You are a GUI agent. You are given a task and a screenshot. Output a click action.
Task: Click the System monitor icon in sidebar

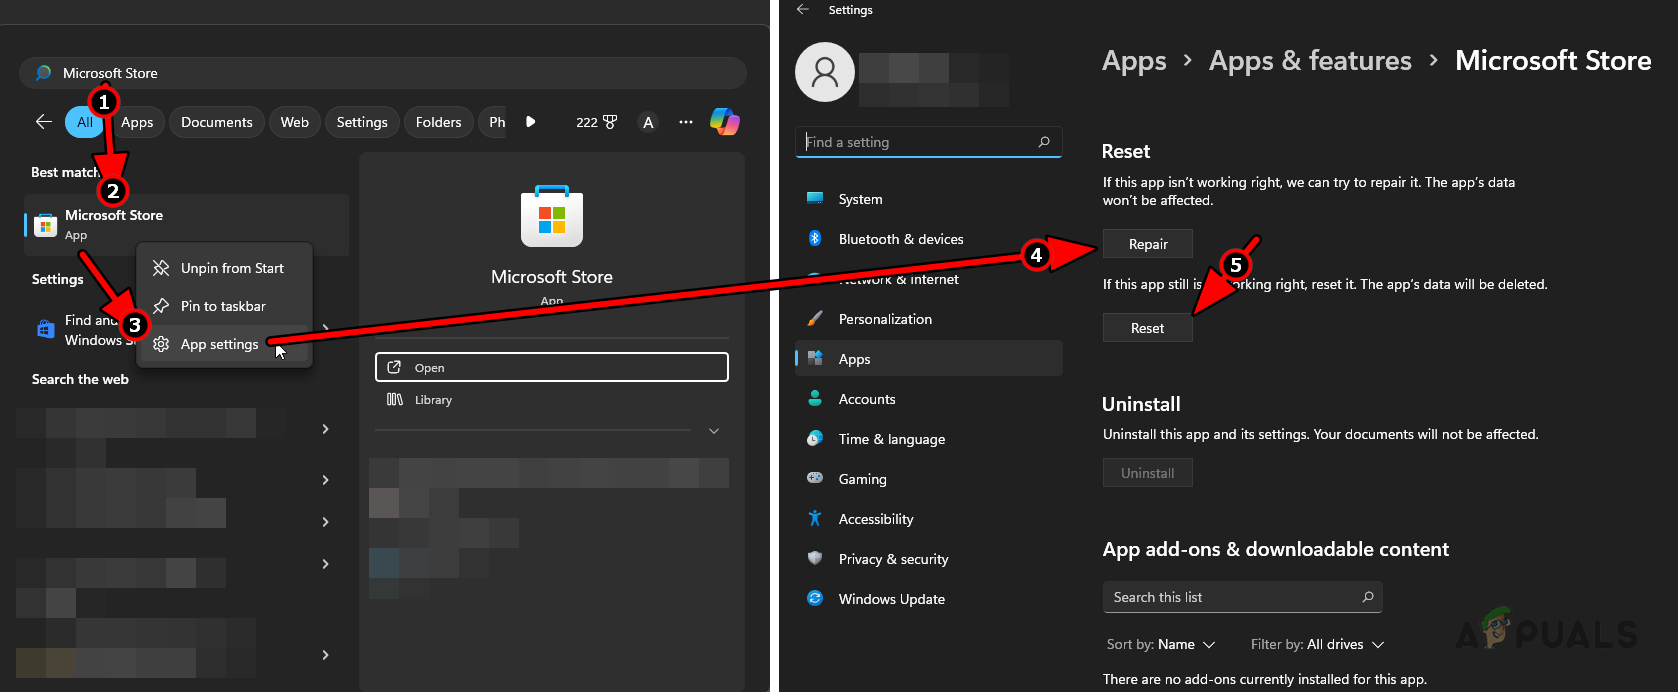815,198
